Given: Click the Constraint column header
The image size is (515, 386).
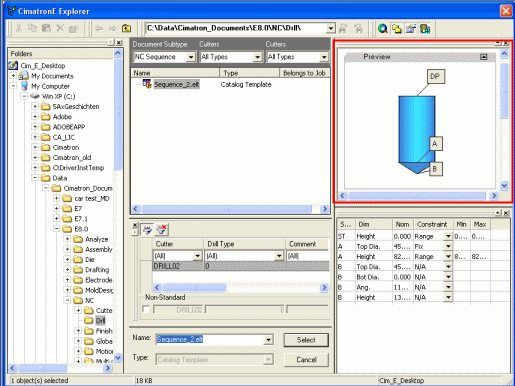Looking at the screenshot, I should pyautogui.click(x=433, y=224).
